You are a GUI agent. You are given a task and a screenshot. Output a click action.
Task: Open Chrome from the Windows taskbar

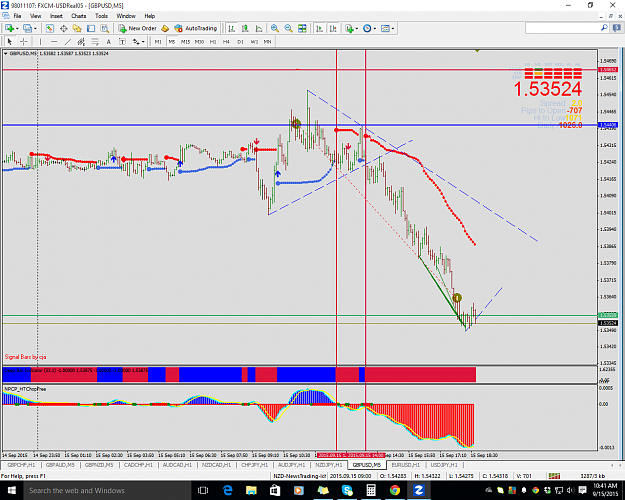coord(395,490)
